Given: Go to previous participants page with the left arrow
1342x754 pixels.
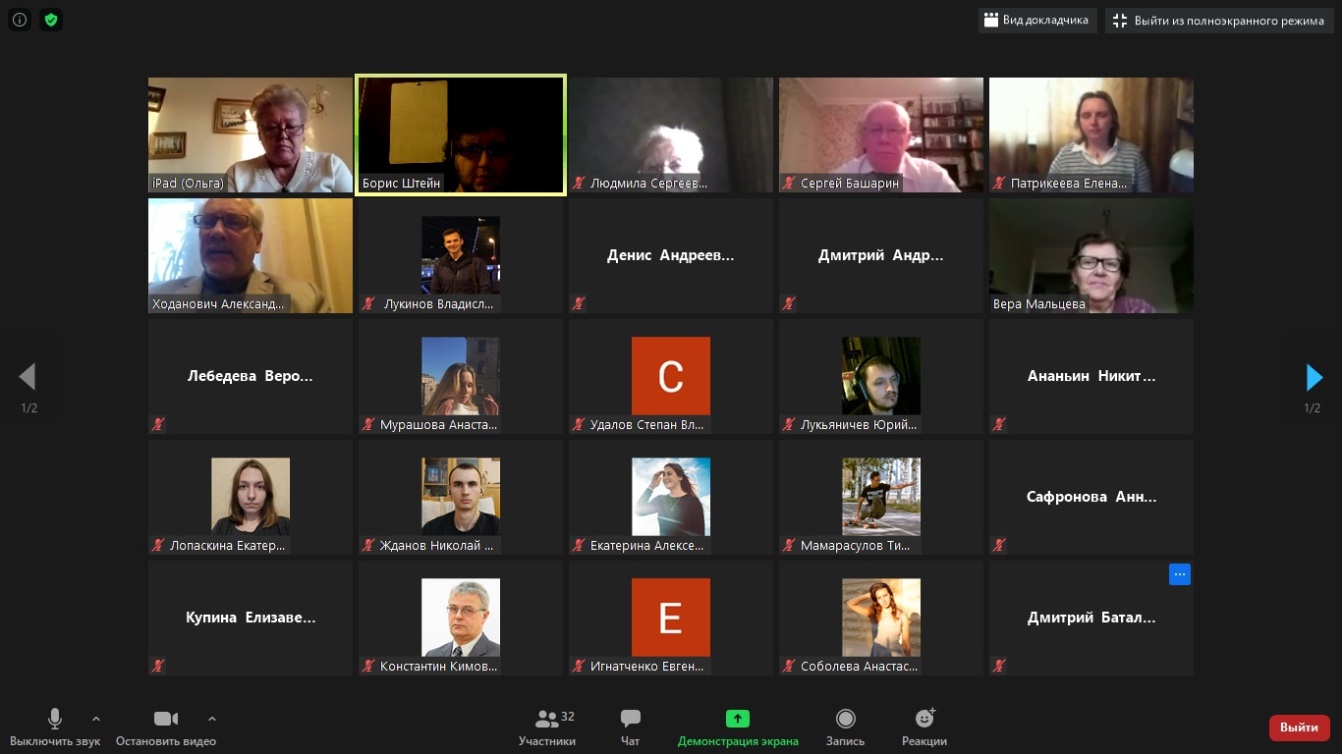Looking at the screenshot, I should [27, 377].
